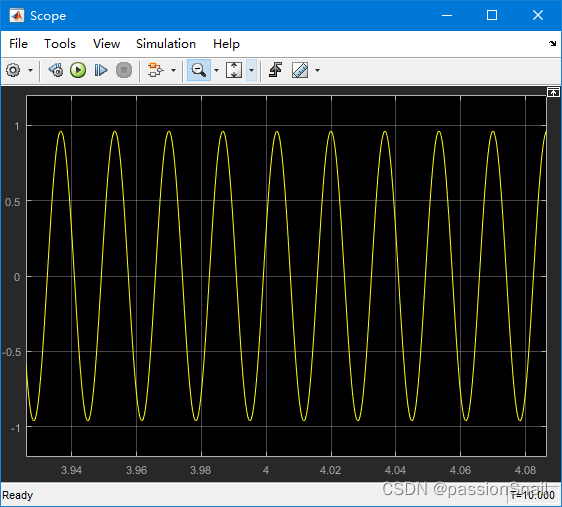Run the simulation with green play button
Viewport: 562px width, 507px height.
[78, 70]
